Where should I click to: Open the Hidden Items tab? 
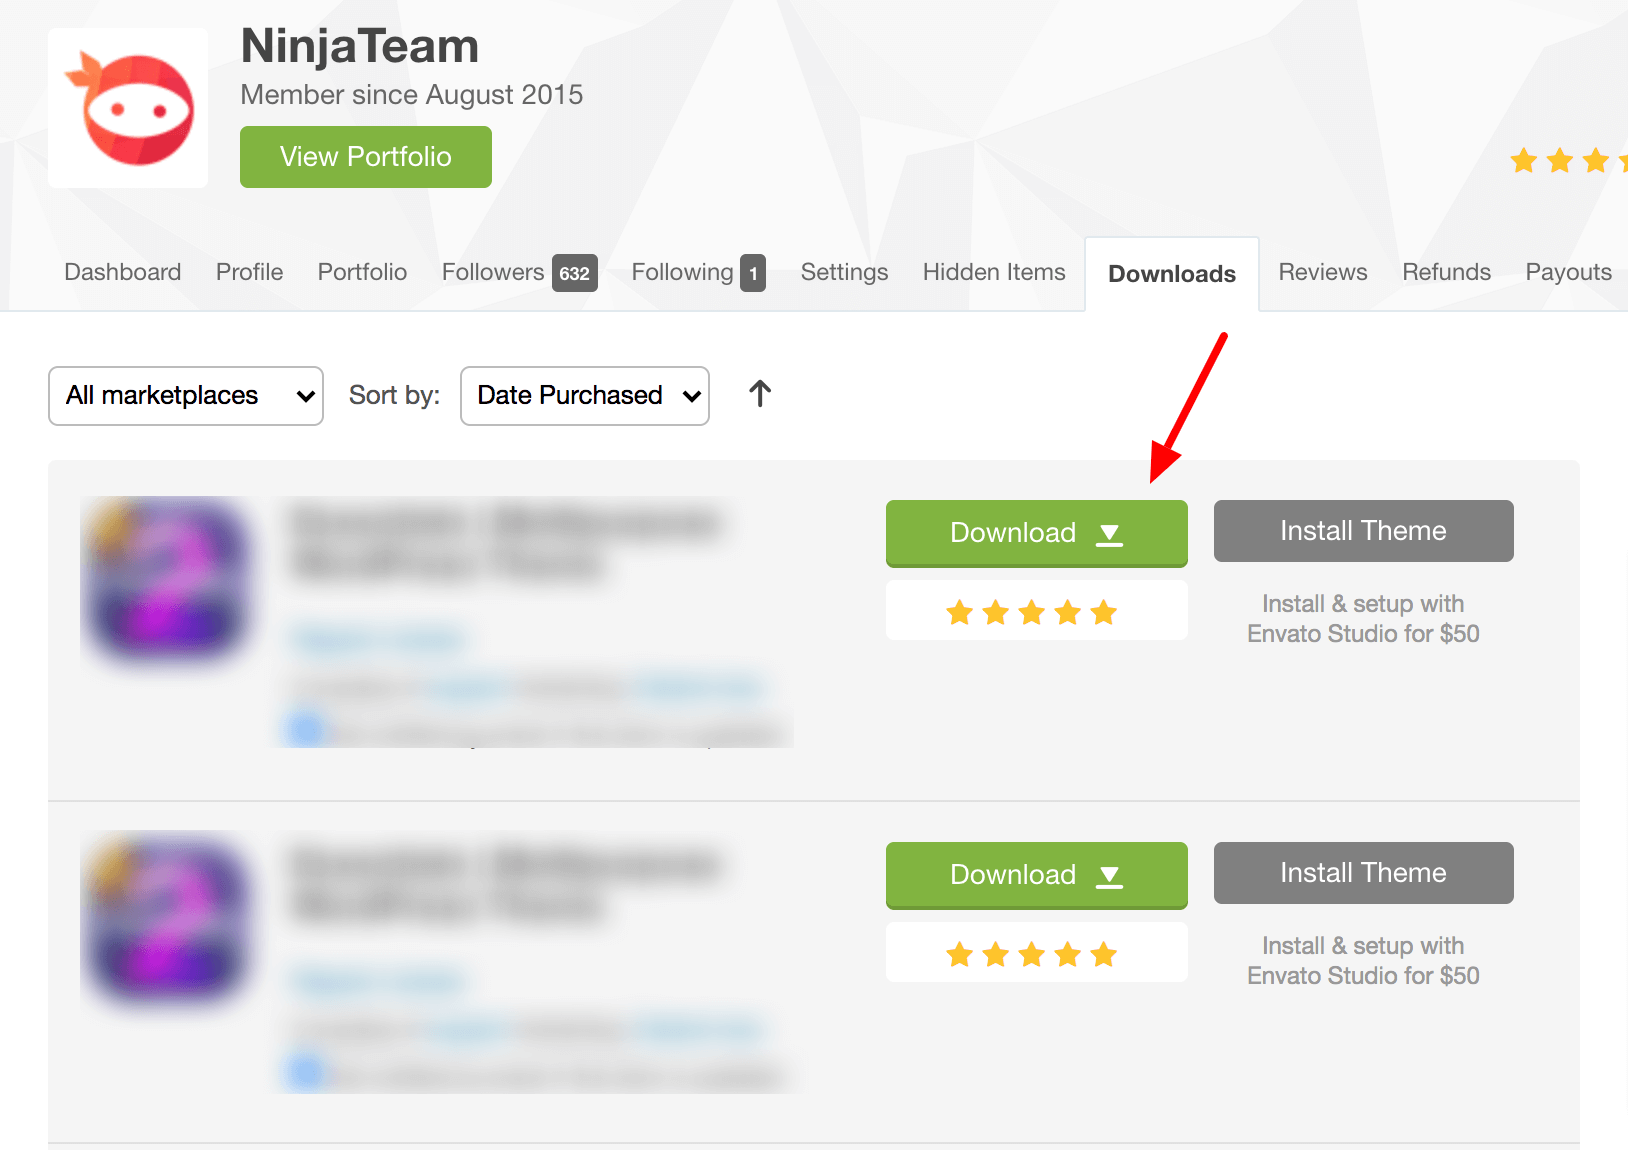click(994, 272)
